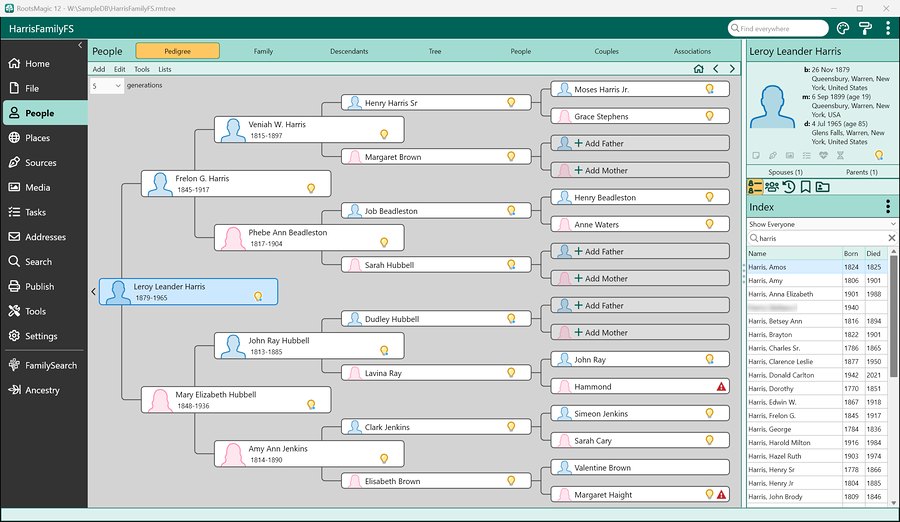Go forward with the pedigree next arrow

[732, 68]
